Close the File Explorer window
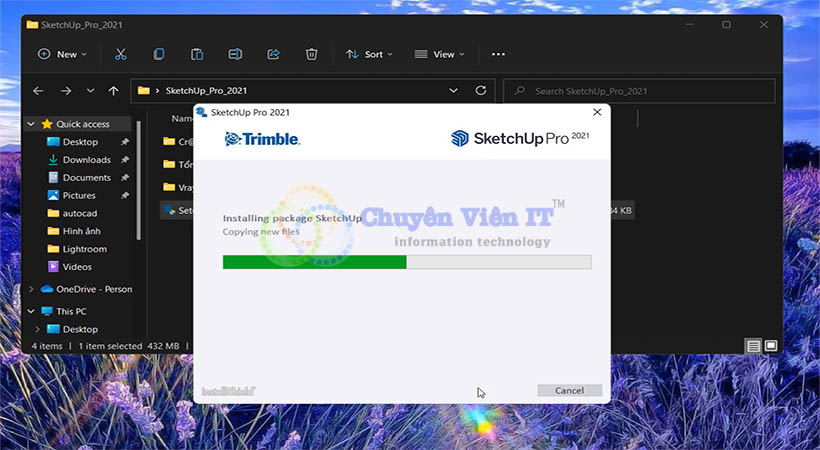Viewport: 820px width, 450px height. pos(764,25)
